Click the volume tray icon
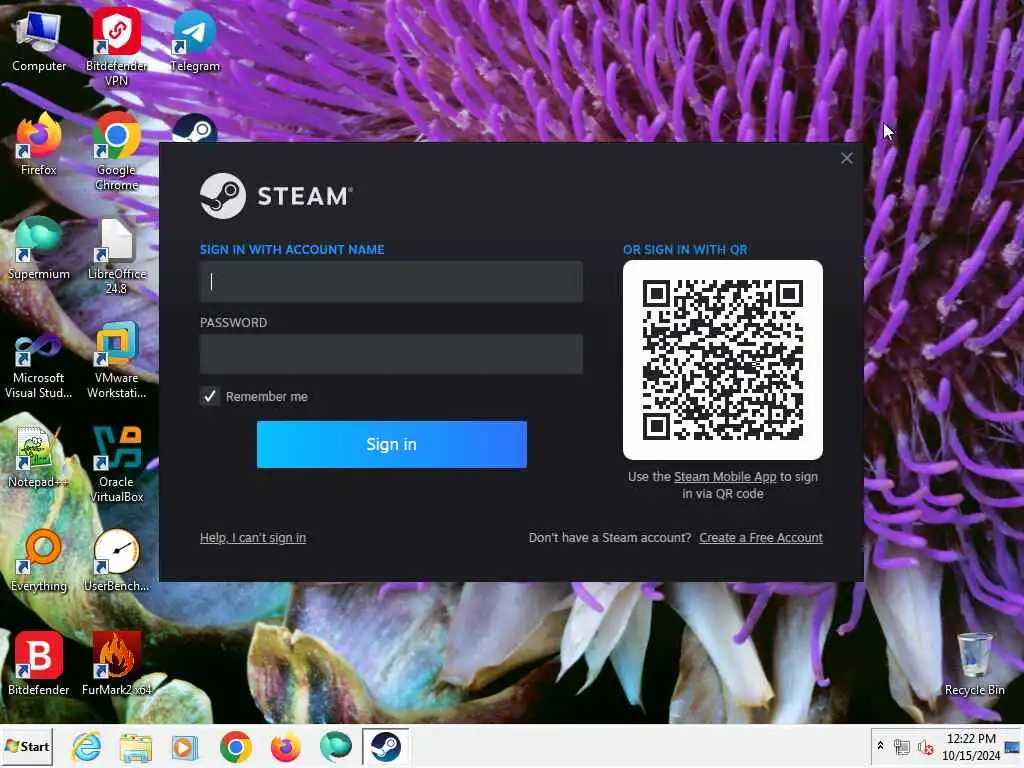Image resolution: width=1024 pixels, height=768 pixels. [925, 747]
